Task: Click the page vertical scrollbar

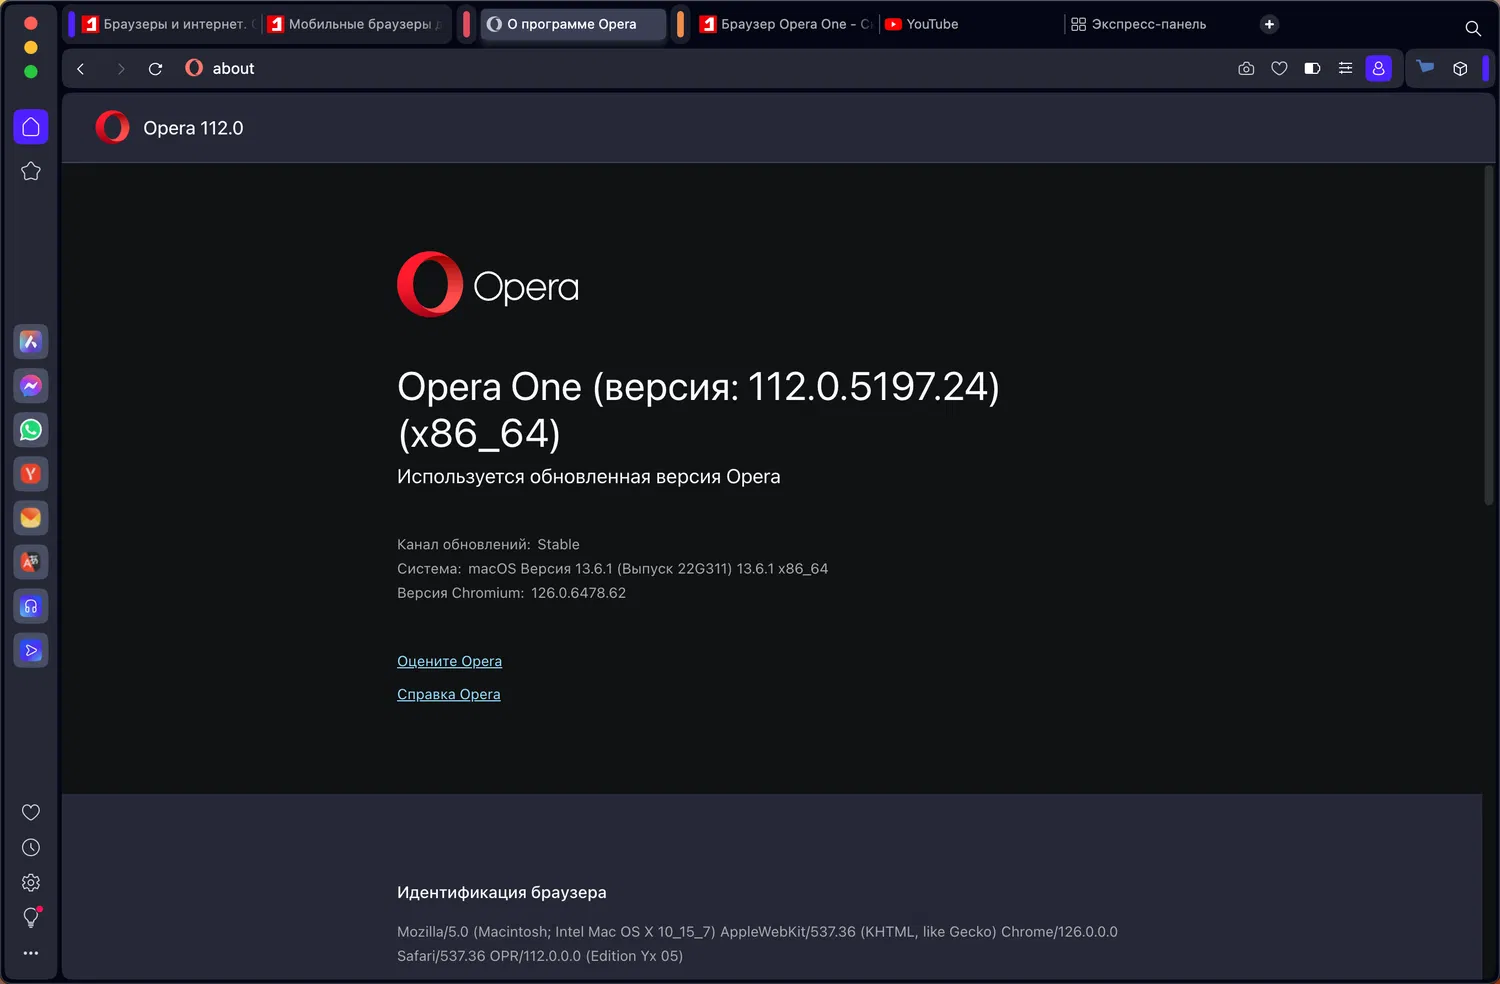Action: coord(1489,335)
